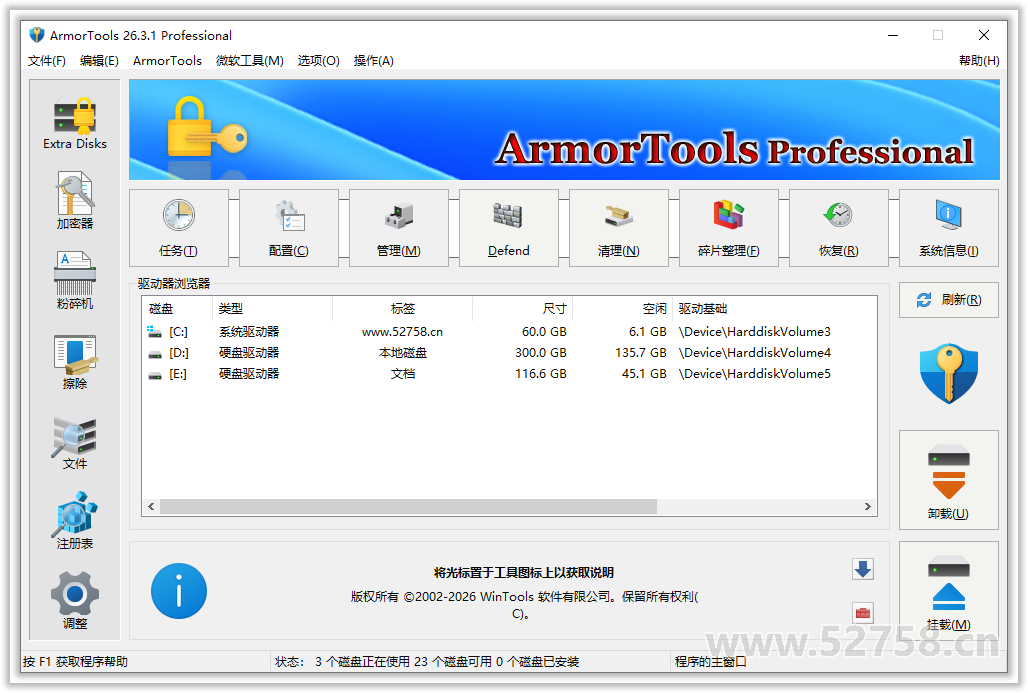This screenshot has height=693, width=1028.
Task: Sort by the 驱动基础 column header
Action: (x=774, y=308)
